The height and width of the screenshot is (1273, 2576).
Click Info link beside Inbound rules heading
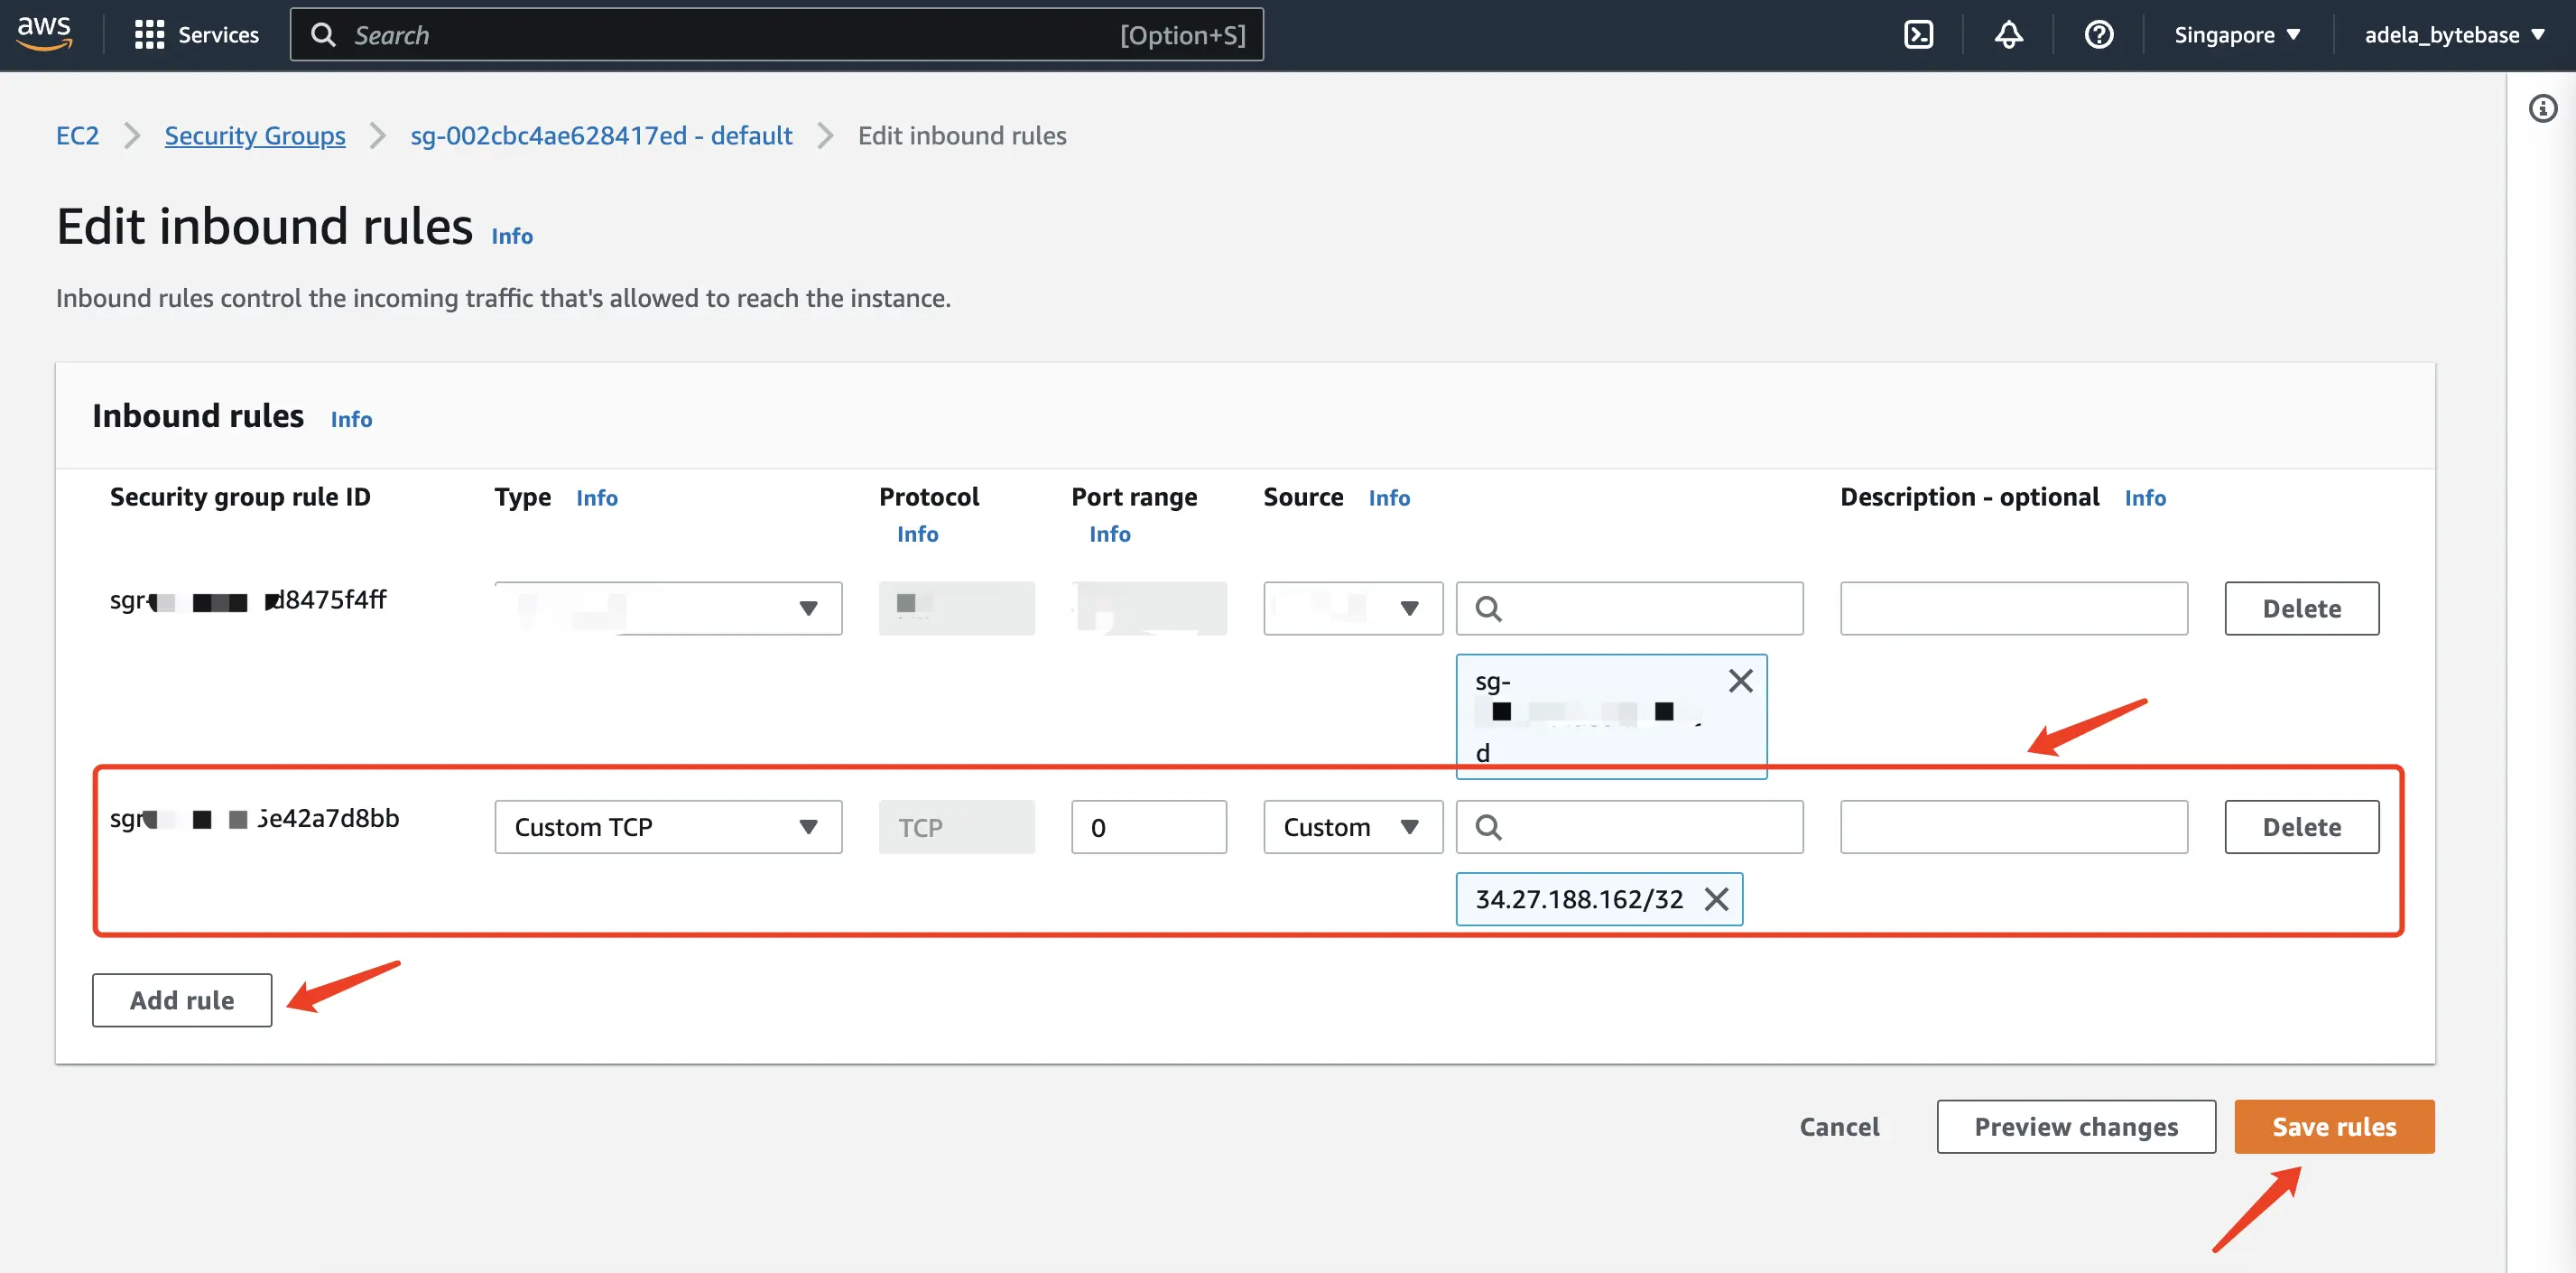pyautogui.click(x=351, y=419)
